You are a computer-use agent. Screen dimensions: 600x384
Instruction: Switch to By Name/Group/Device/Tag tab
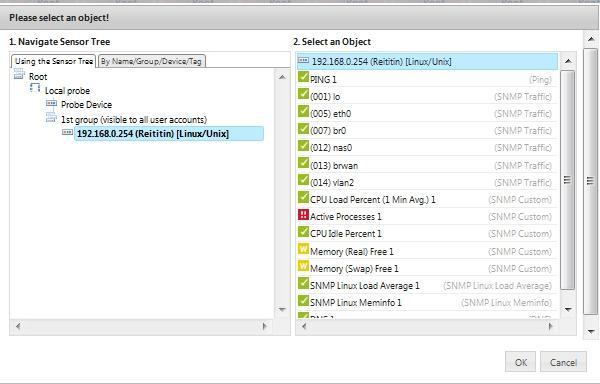click(x=152, y=61)
